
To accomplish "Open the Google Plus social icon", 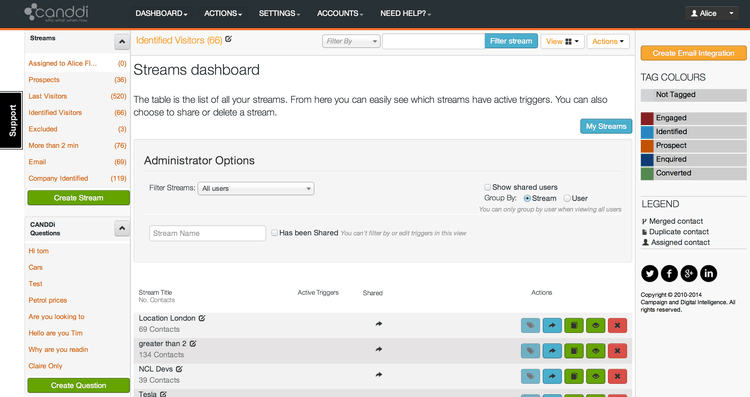I will (689, 274).
